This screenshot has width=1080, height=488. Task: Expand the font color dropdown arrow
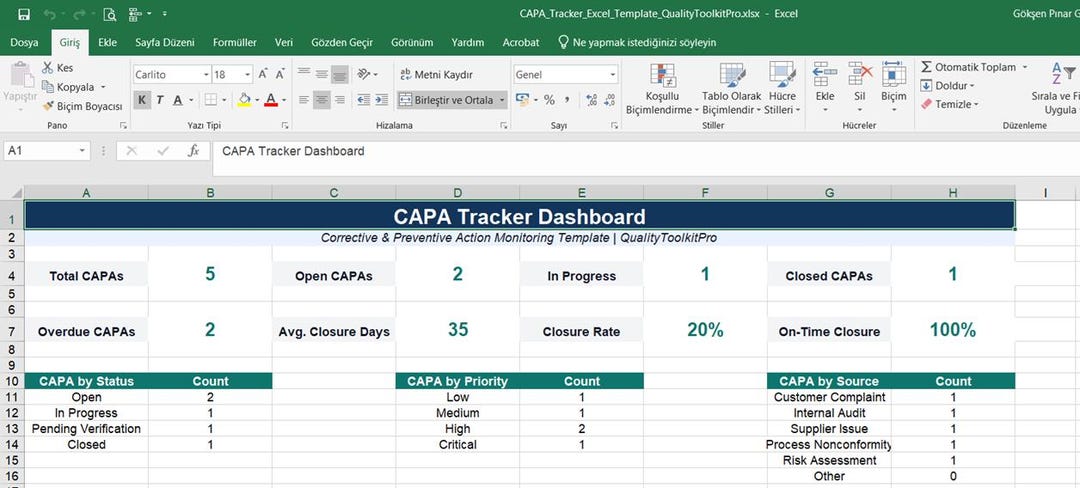283,100
